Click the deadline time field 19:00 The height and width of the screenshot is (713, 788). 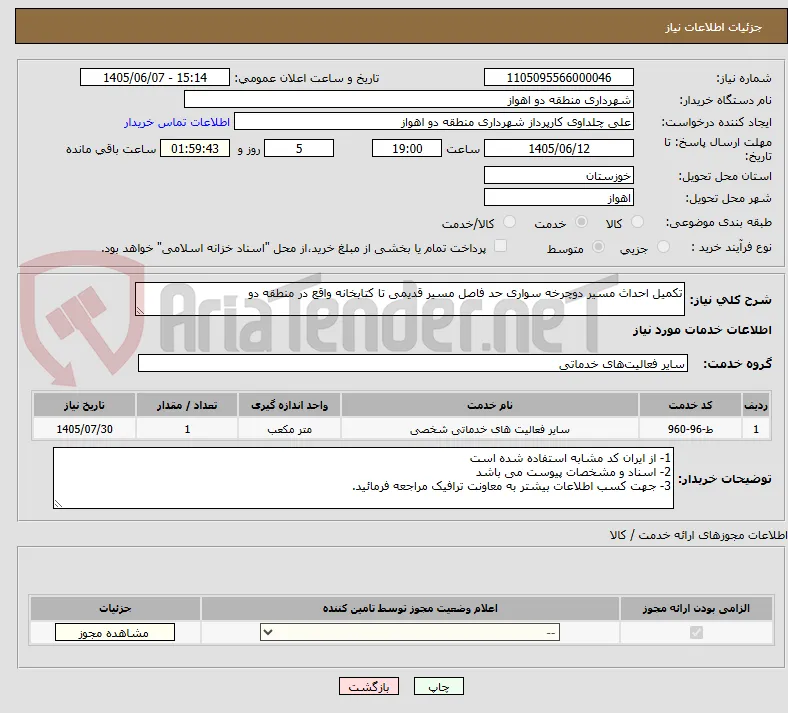[x=407, y=148]
